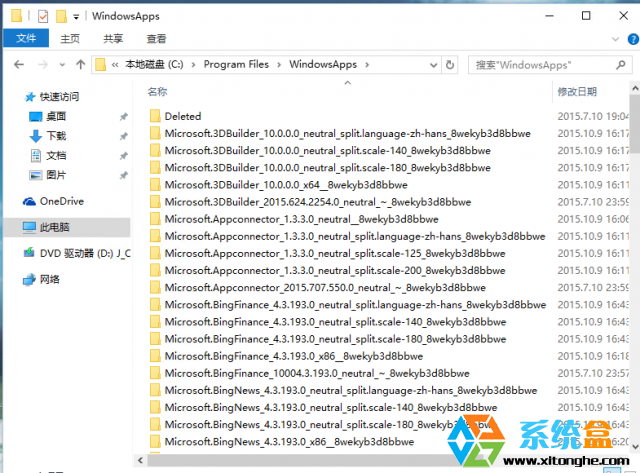Viewport: 640px width, 473px height.
Task: Select Appconnector_1.3.3.0_neutral__8wekyb3d8bbwe folder
Action: [x=301, y=219]
